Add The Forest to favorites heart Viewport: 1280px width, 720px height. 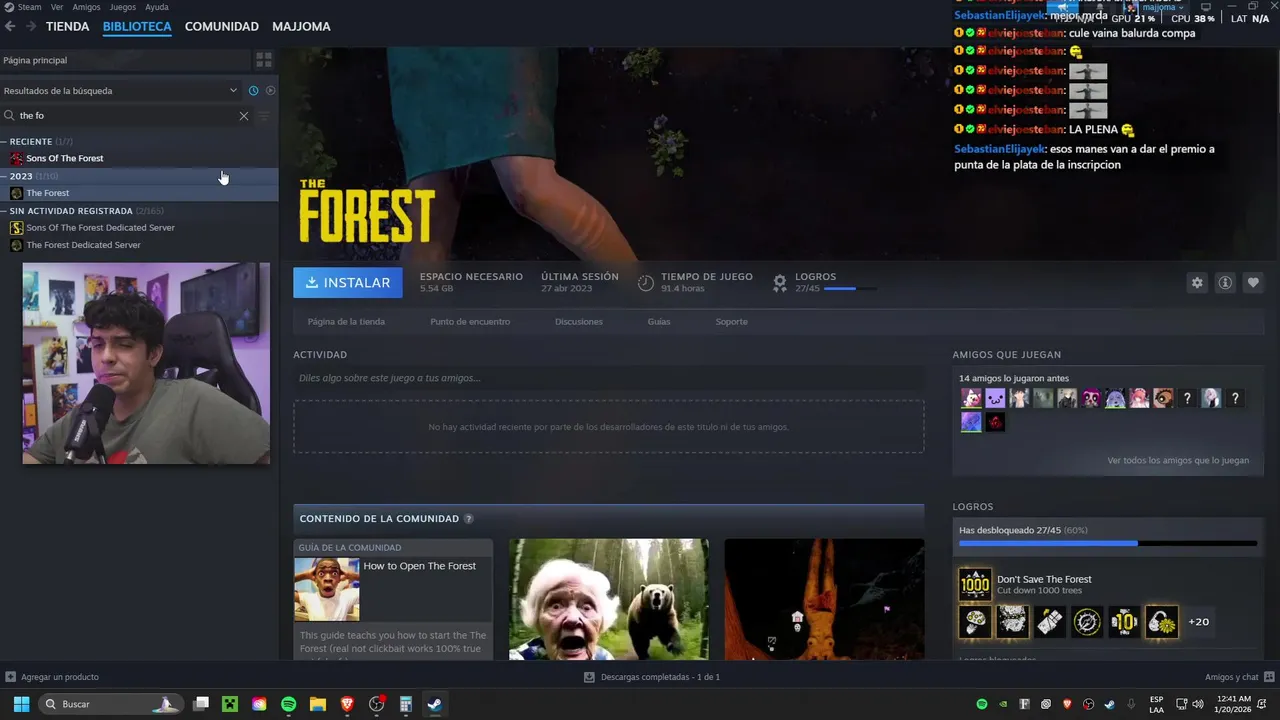pos(1253,283)
